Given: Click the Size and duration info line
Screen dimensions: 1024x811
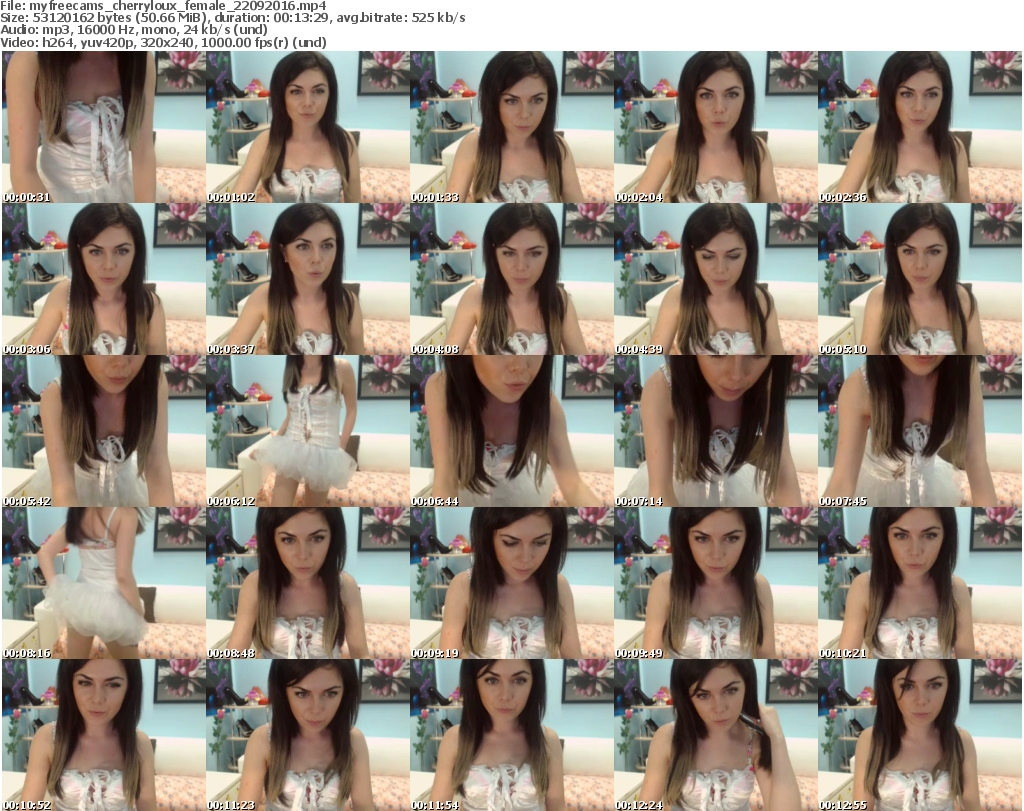Looking at the screenshot, I should (233, 18).
